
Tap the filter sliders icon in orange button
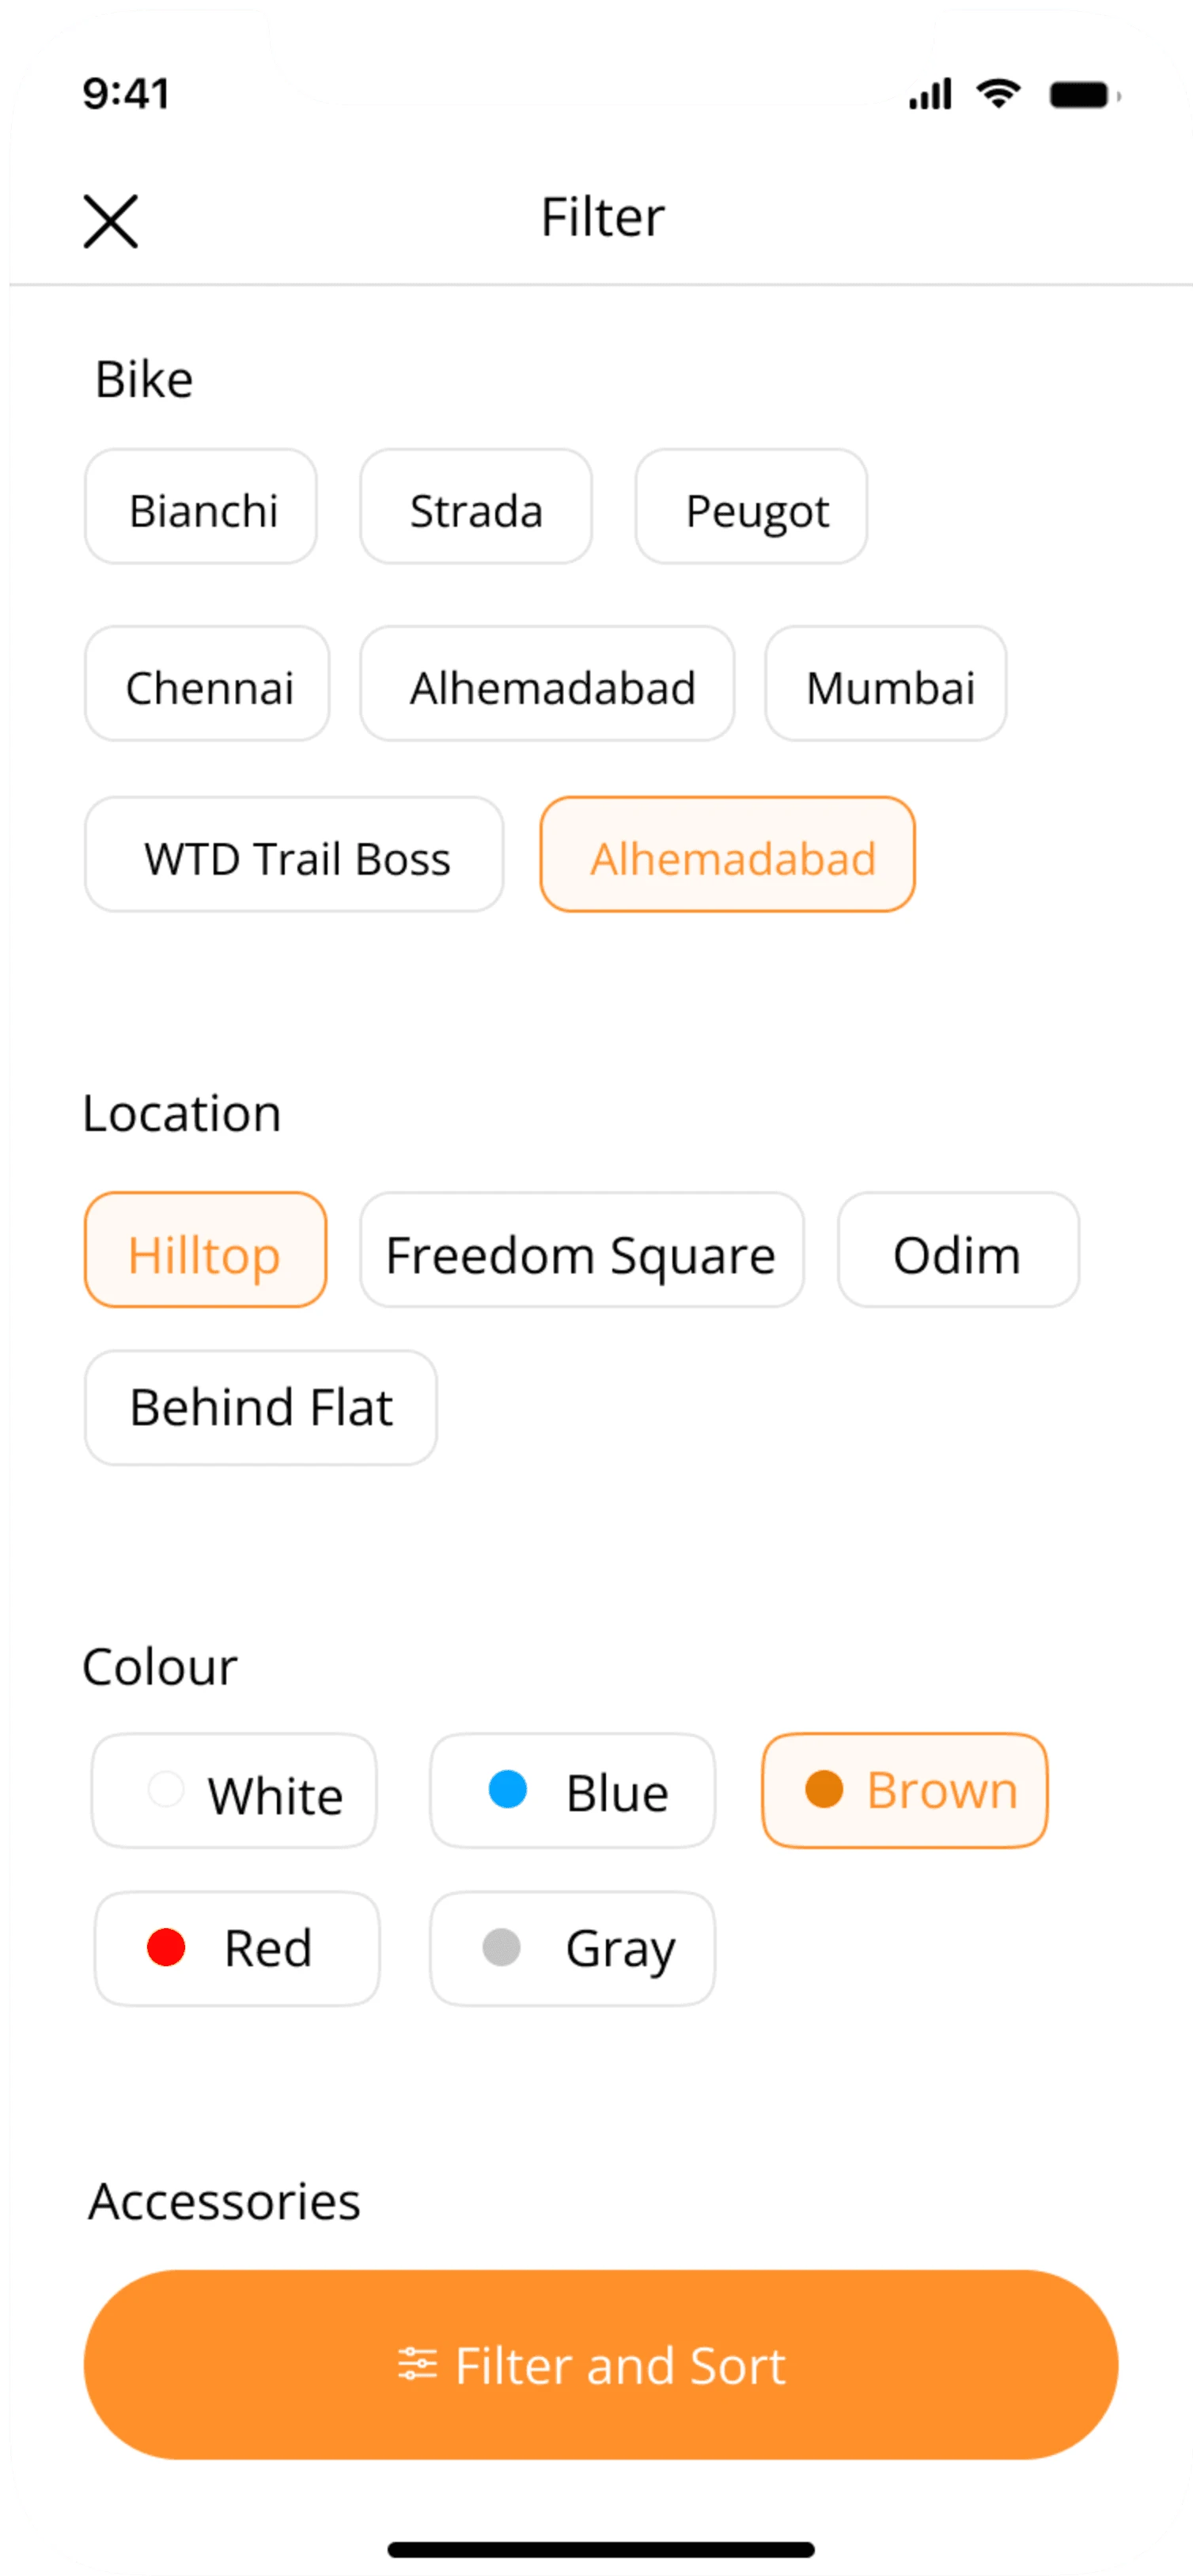pos(417,2365)
